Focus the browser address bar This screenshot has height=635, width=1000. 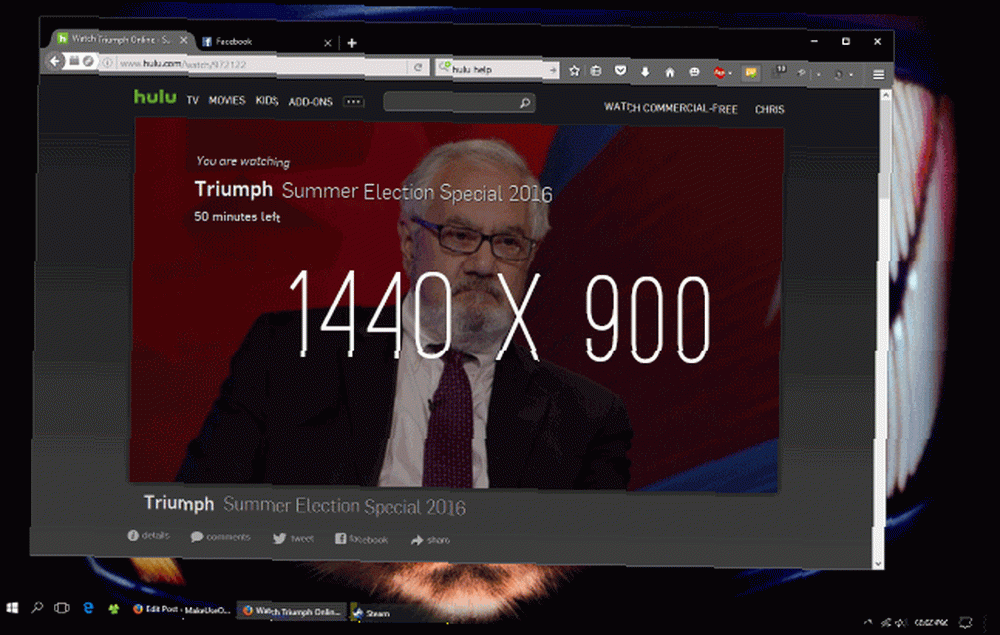pos(261,64)
